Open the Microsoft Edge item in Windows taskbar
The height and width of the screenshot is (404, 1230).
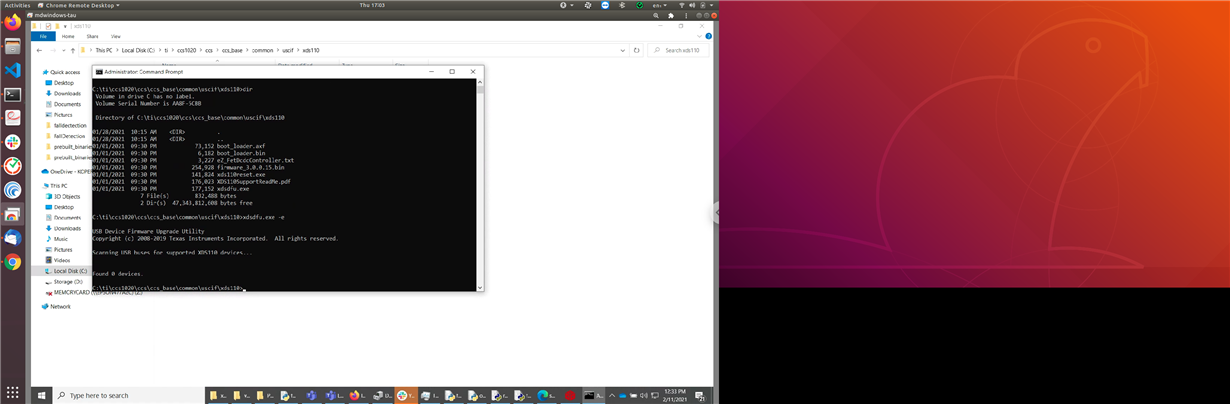(x=545, y=395)
